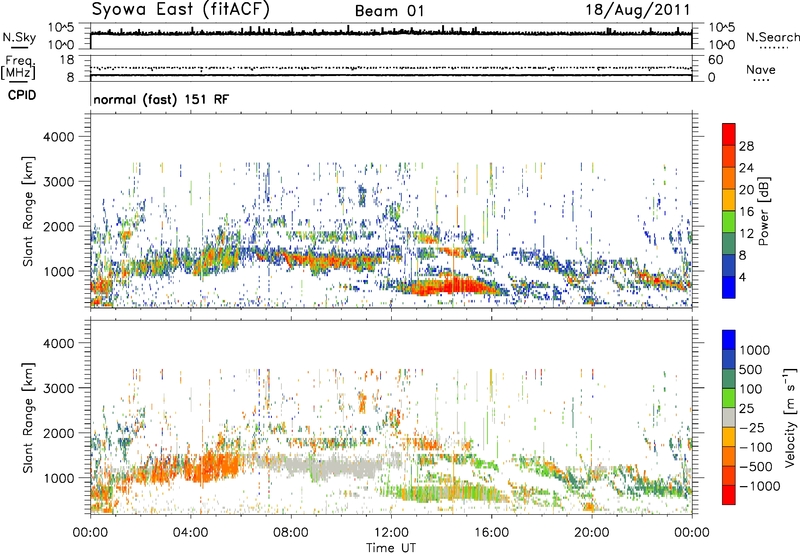Screen dimensions: 800x554
Task: Click the '60' Nave axis tick
Action: [x=715, y=60]
